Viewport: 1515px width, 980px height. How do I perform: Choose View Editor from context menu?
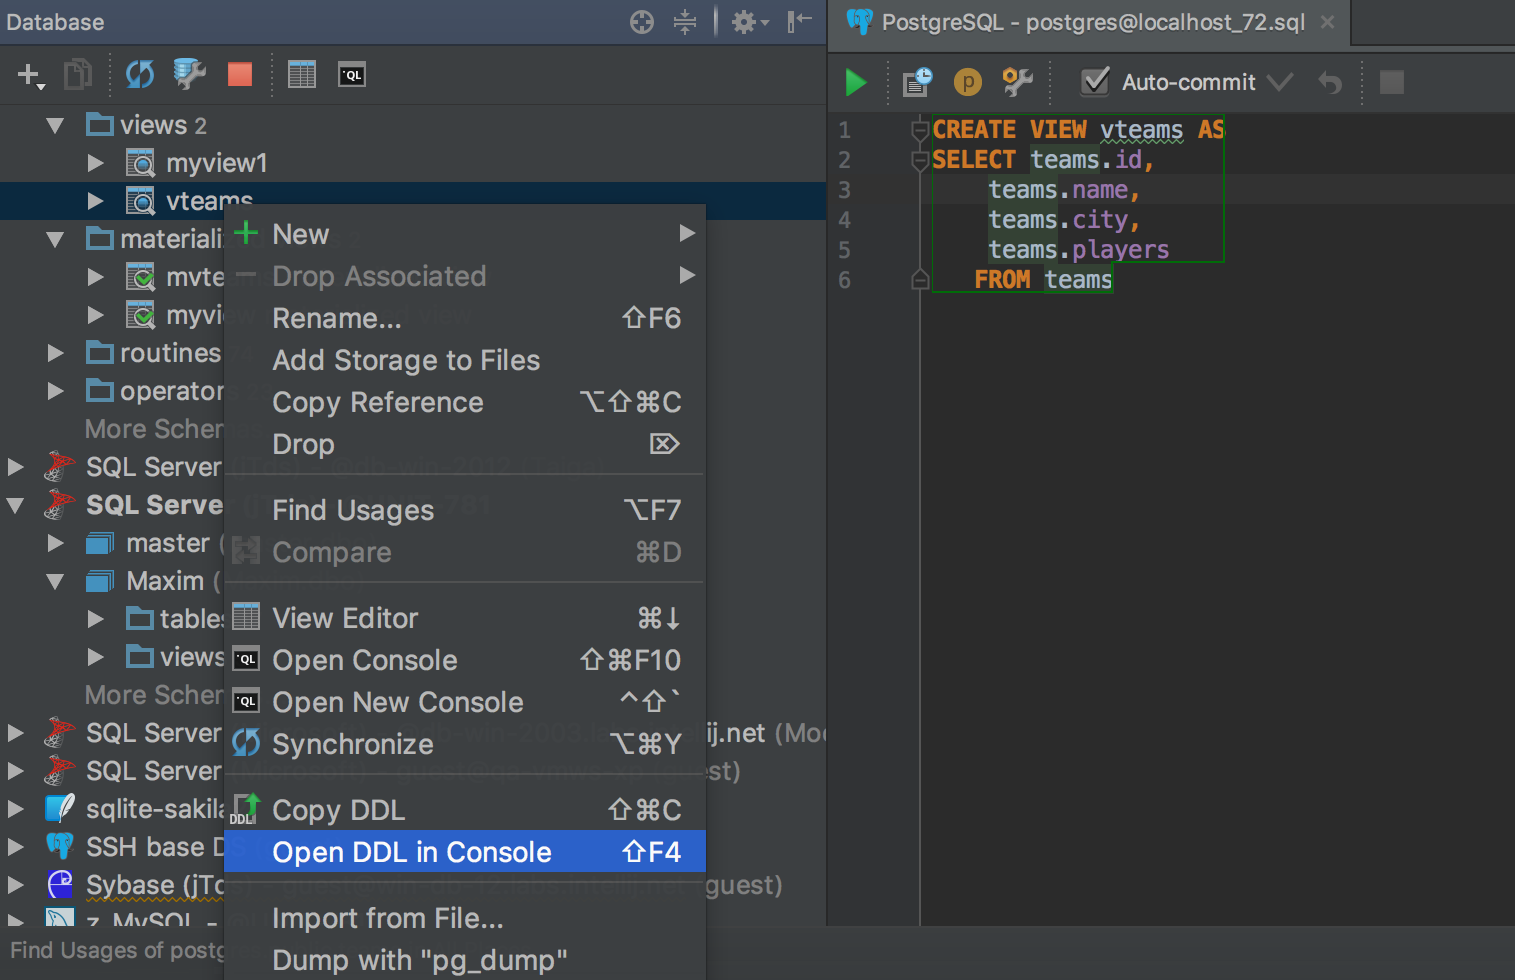coord(465,618)
